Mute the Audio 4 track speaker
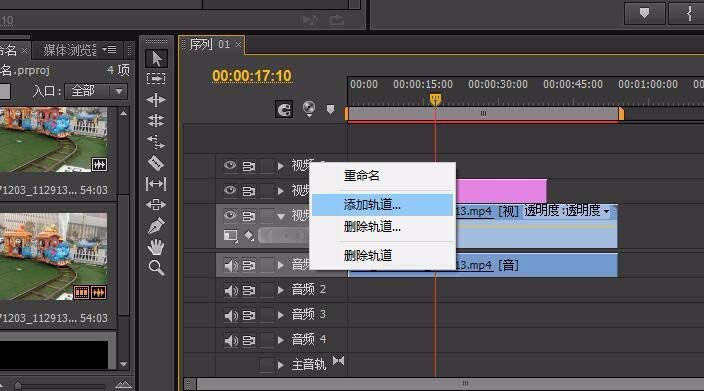Viewport: 704px width, 391px height. [x=231, y=341]
